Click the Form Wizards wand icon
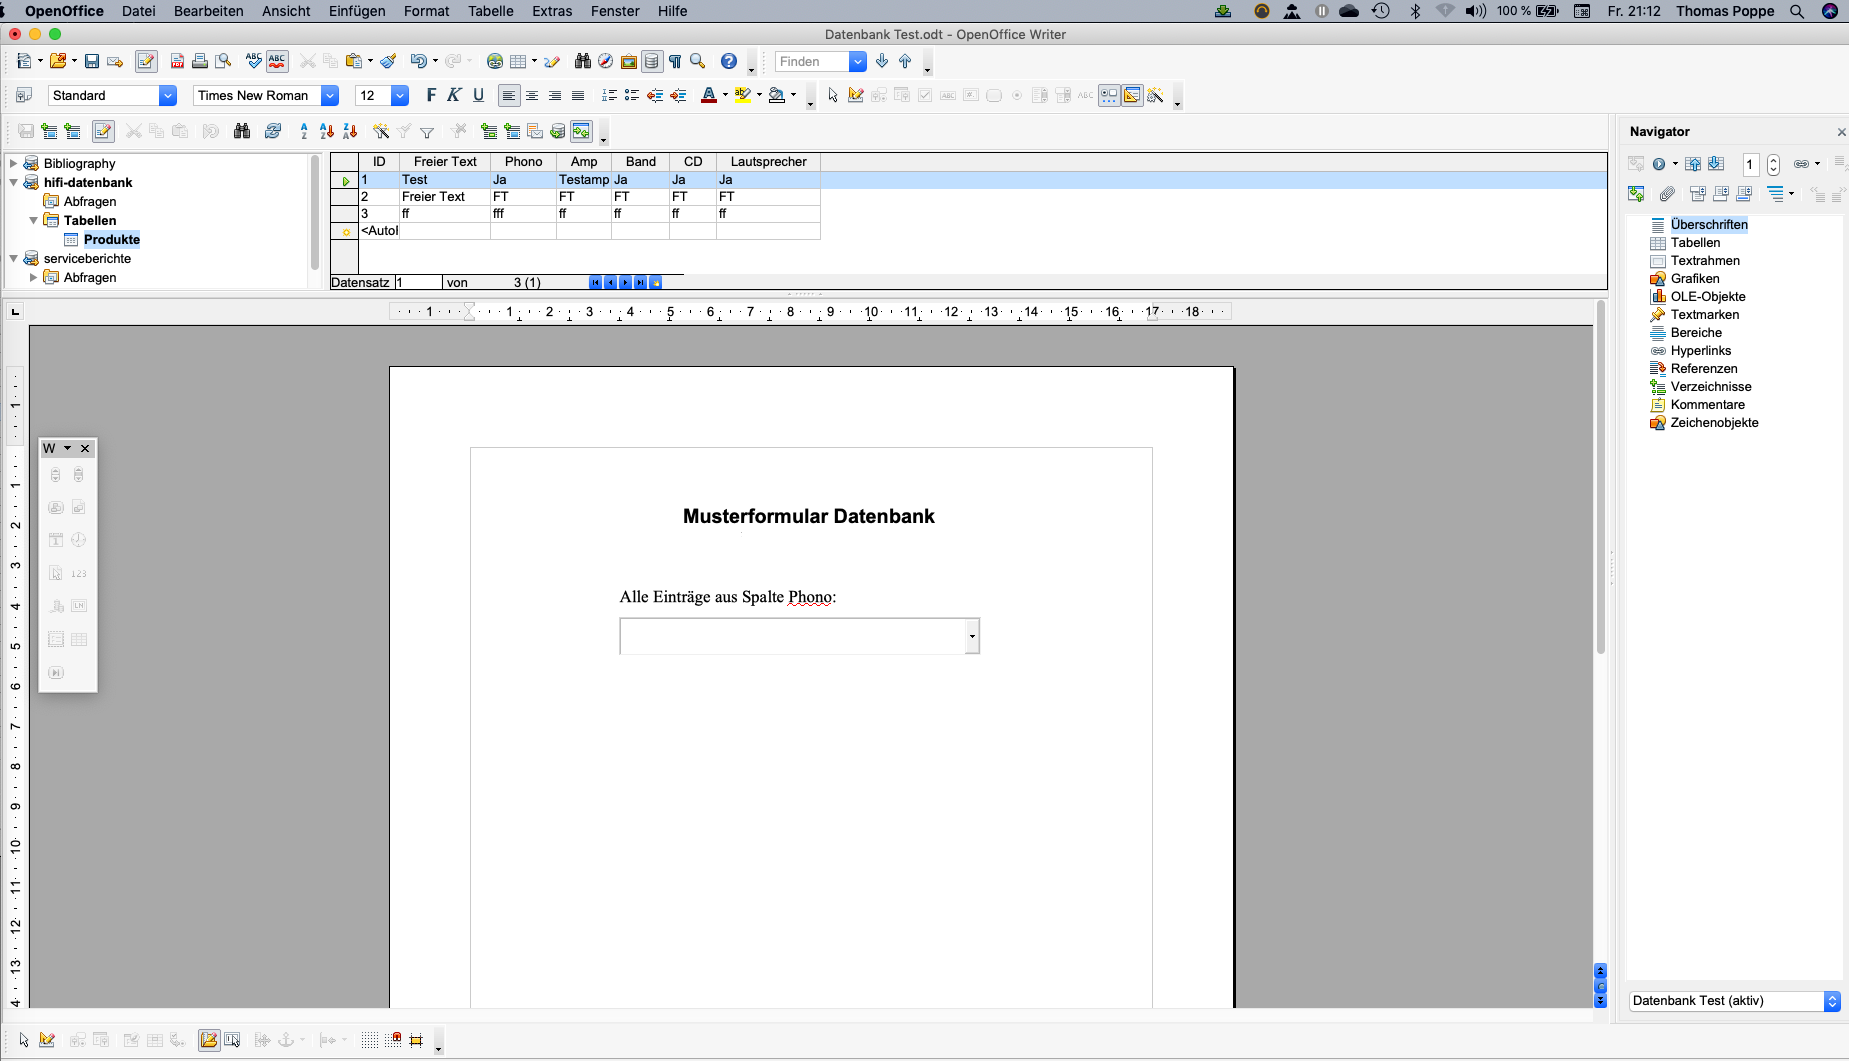 click(1155, 96)
